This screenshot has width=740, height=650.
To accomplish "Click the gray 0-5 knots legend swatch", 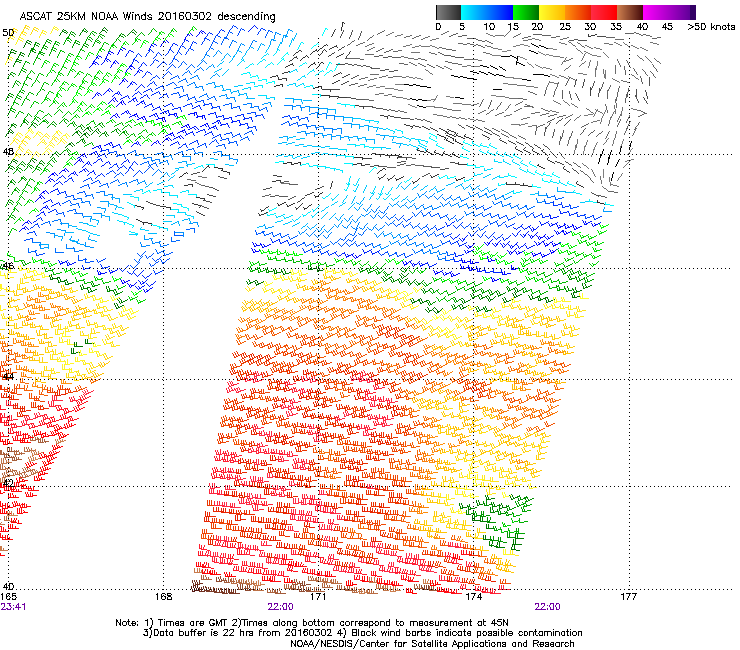I will (x=448, y=12).
